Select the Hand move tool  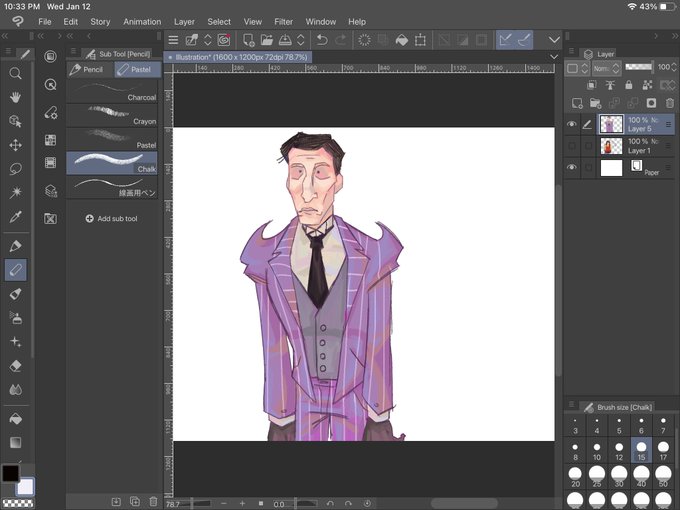(15, 97)
